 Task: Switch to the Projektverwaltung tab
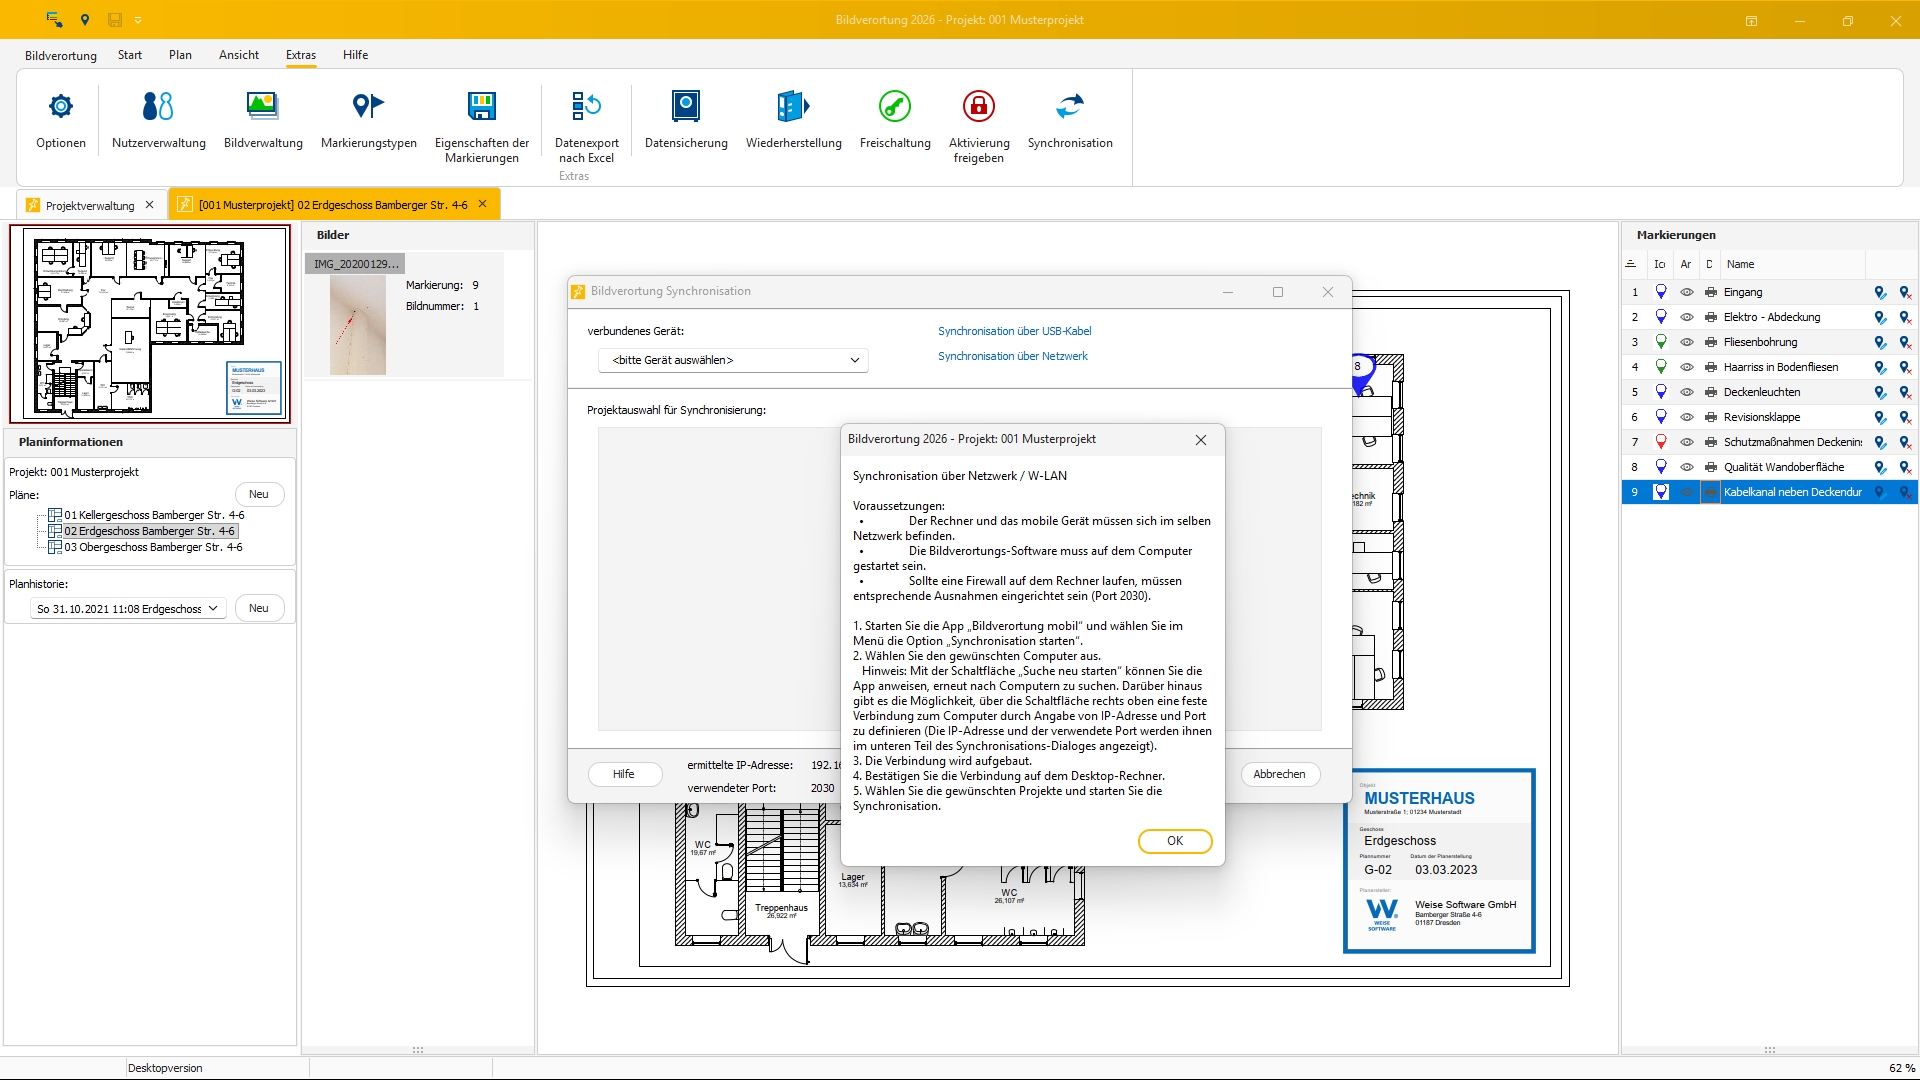pos(89,205)
